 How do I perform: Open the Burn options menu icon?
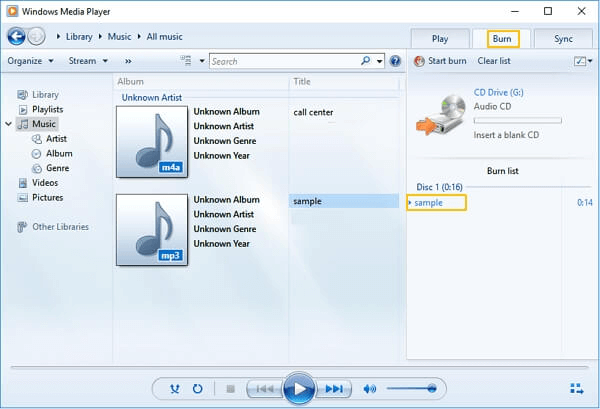coord(583,61)
